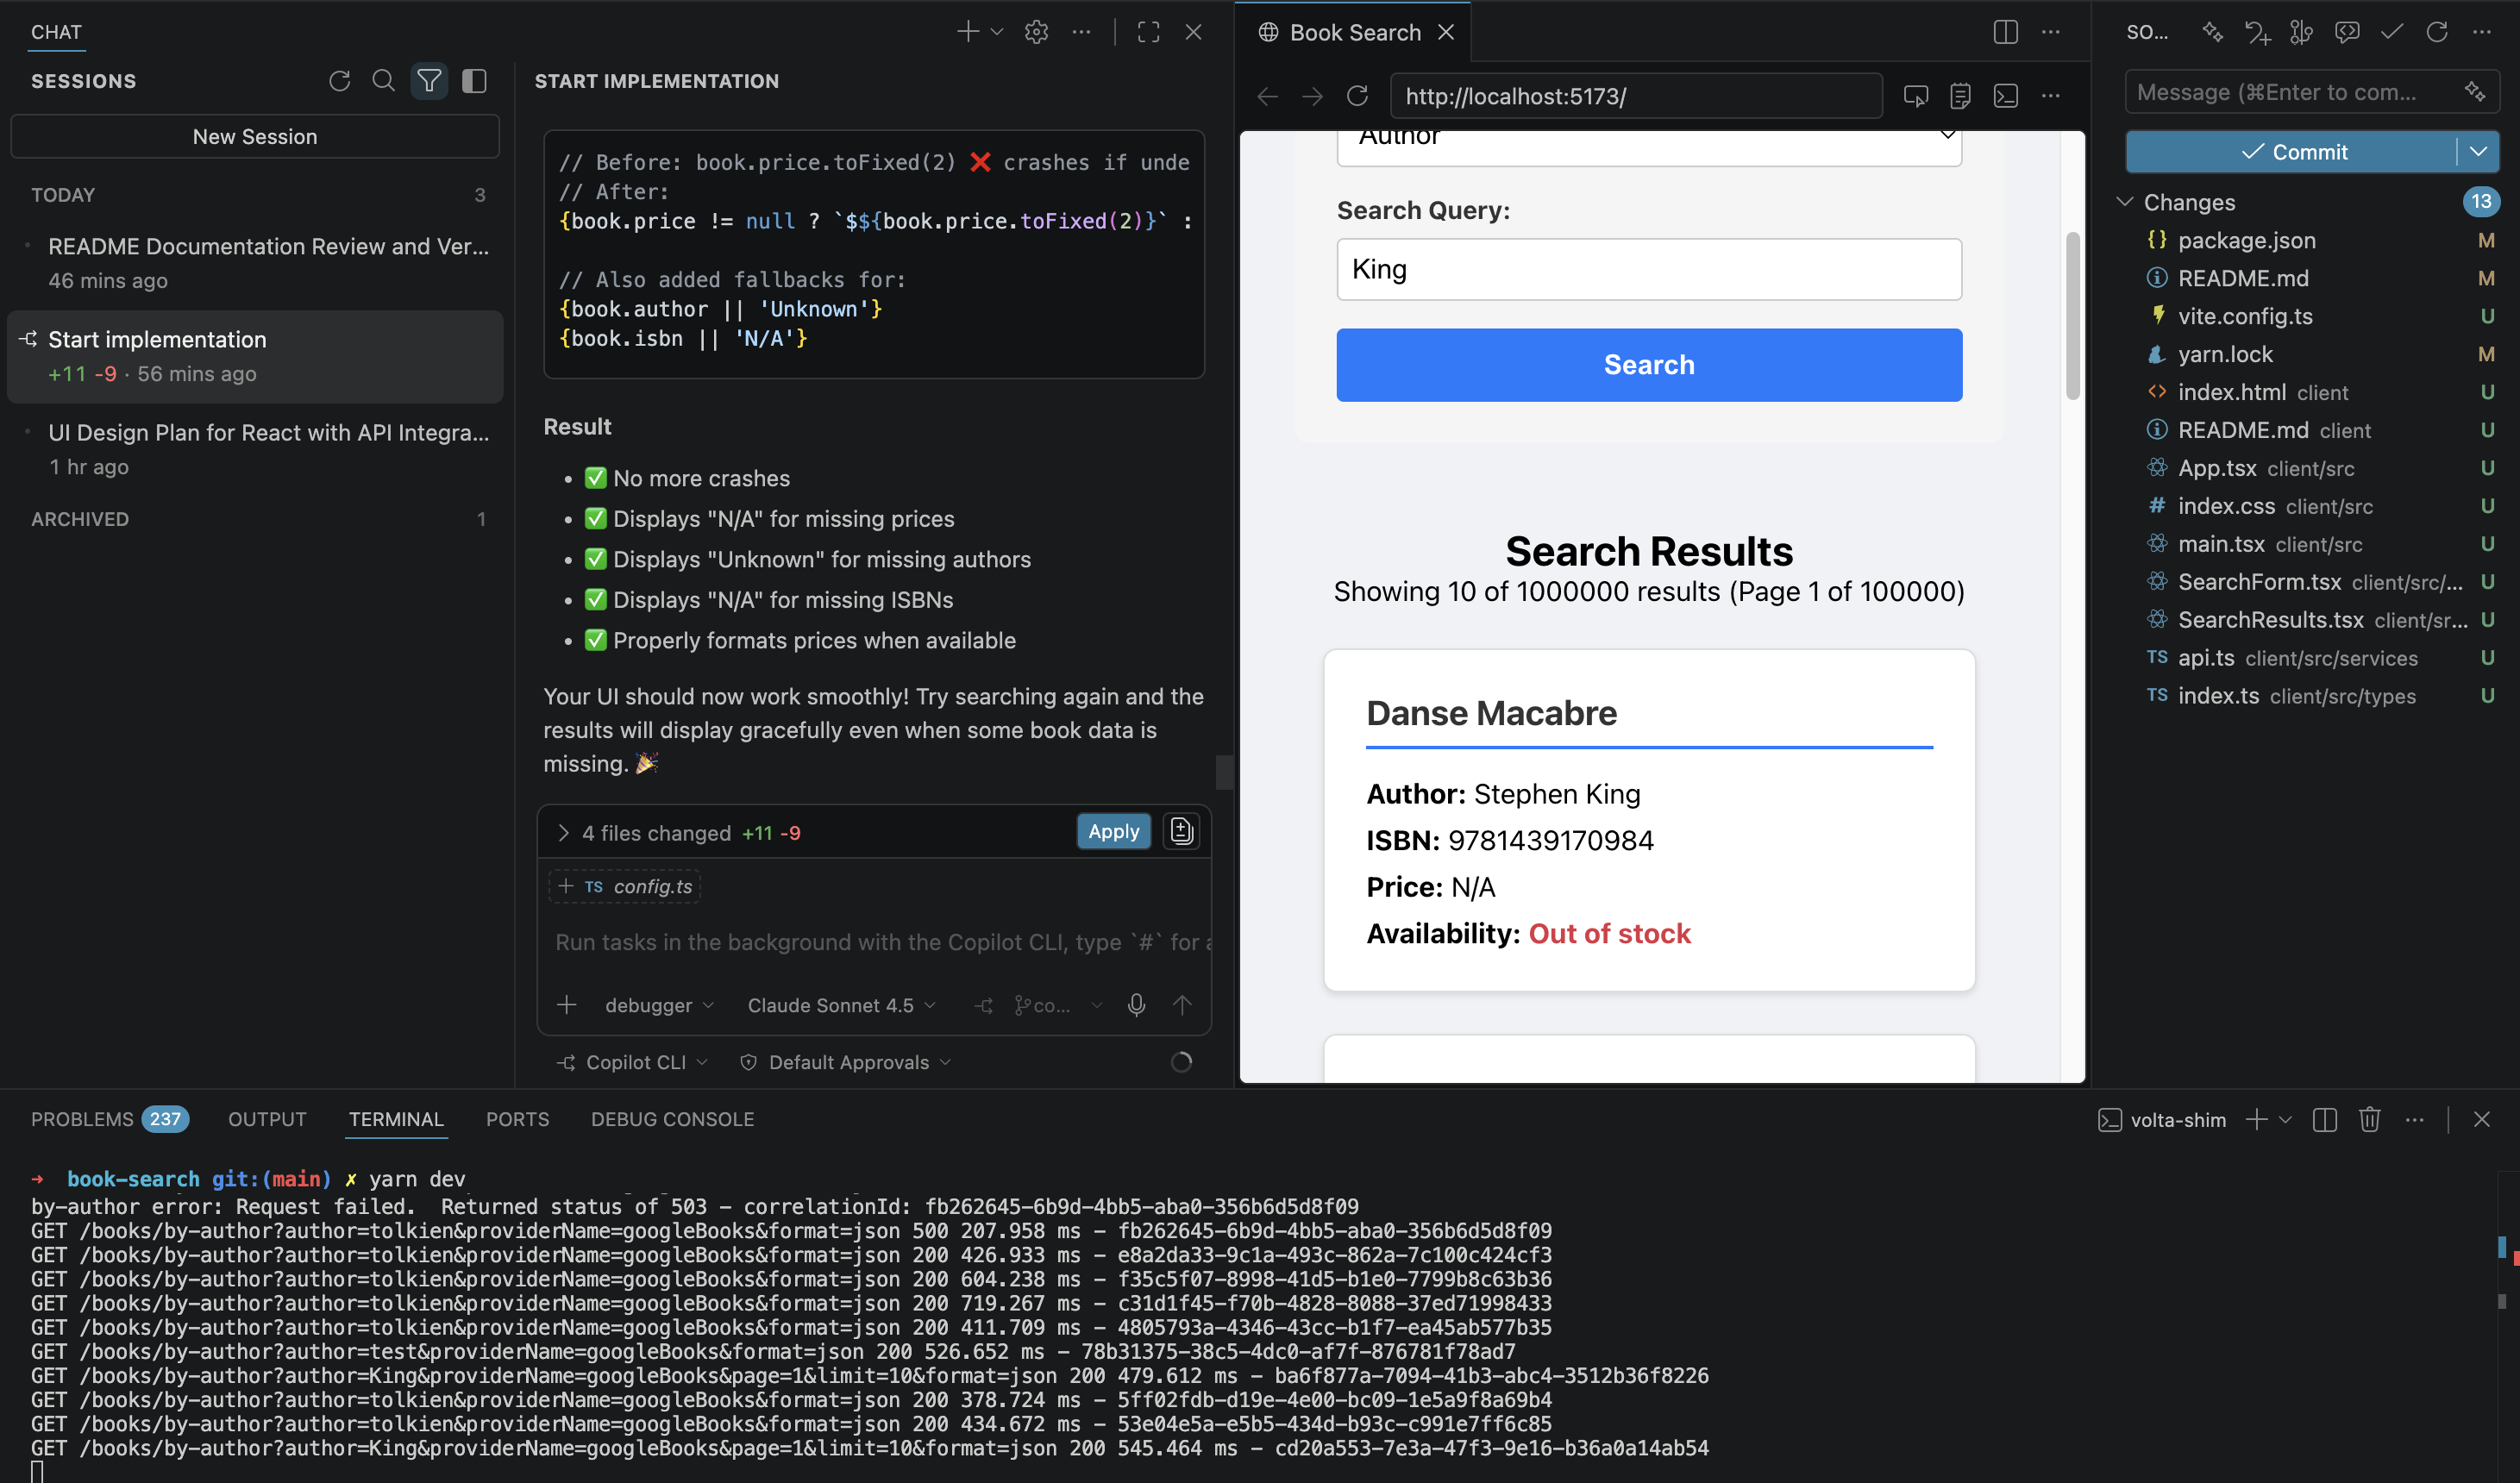Viewport: 2520px width, 1483px height.
Task: Open the new chat dropdown chevron
Action: [x=996, y=32]
